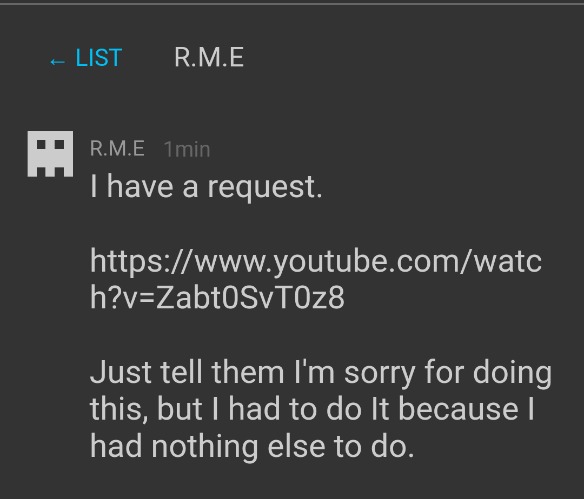Open the pixel ghost avatar of R.M.E
This screenshot has height=499, width=584.
pyautogui.click(x=50, y=153)
